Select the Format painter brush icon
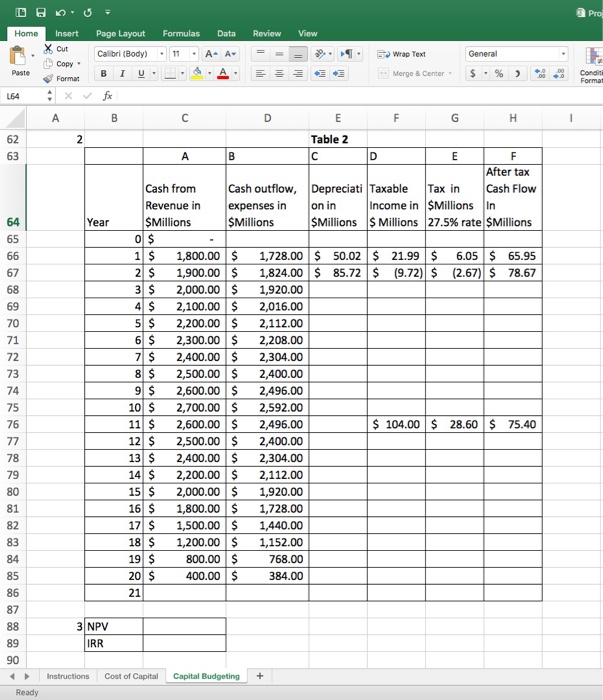This screenshot has height=700, width=603. point(48,79)
